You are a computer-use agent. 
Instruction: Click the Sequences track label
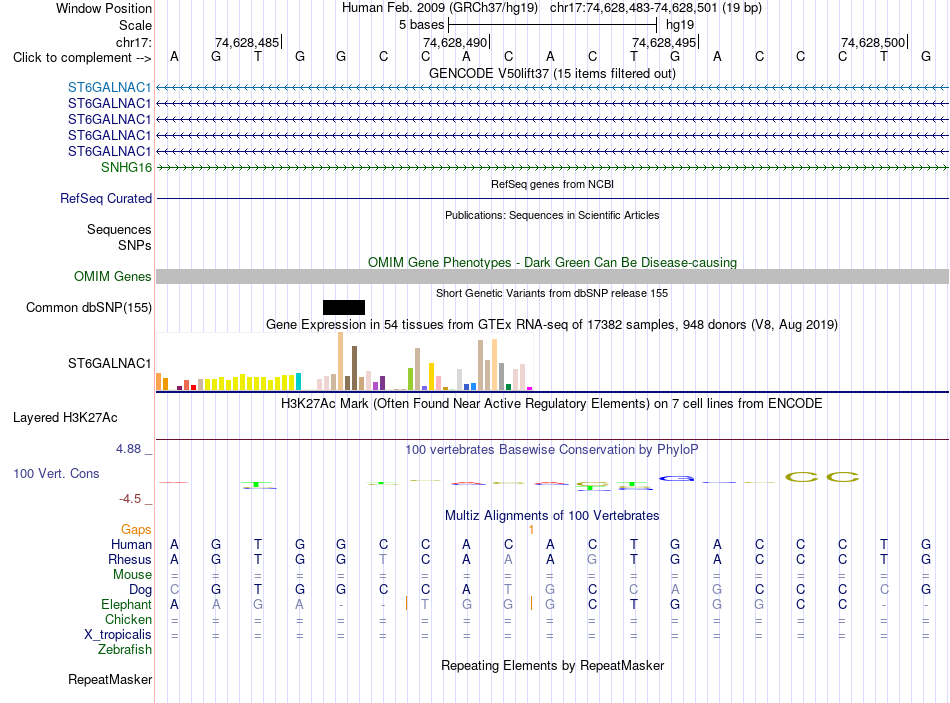(x=119, y=229)
